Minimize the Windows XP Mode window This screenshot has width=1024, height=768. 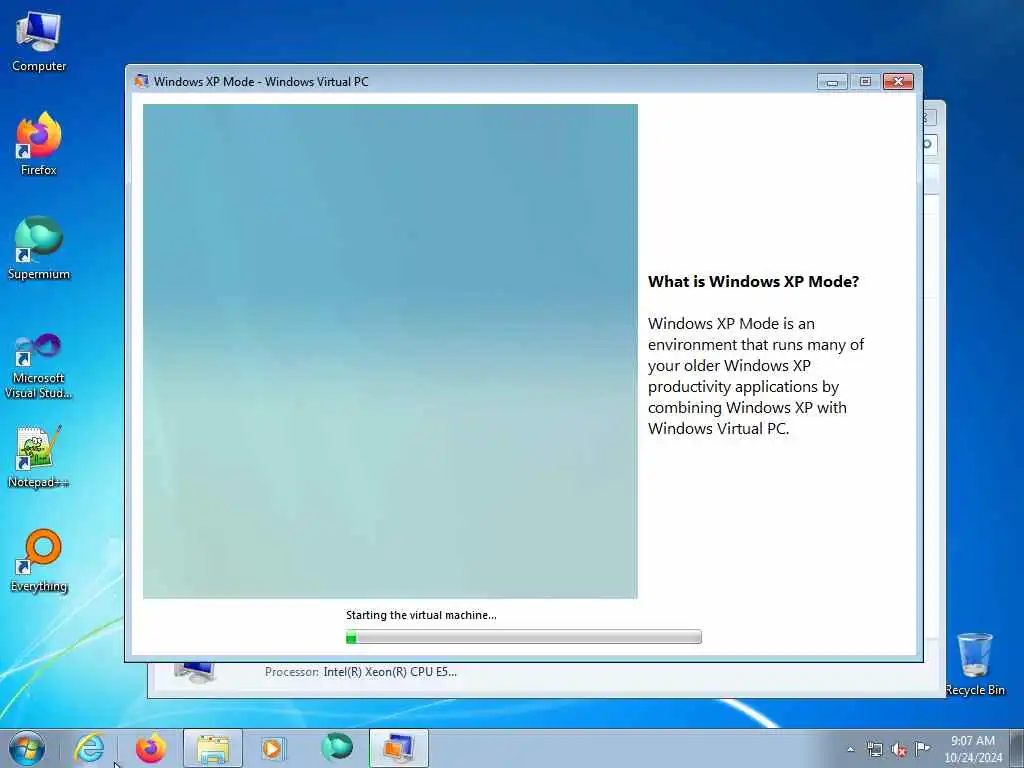pyautogui.click(x=832, y=82)
